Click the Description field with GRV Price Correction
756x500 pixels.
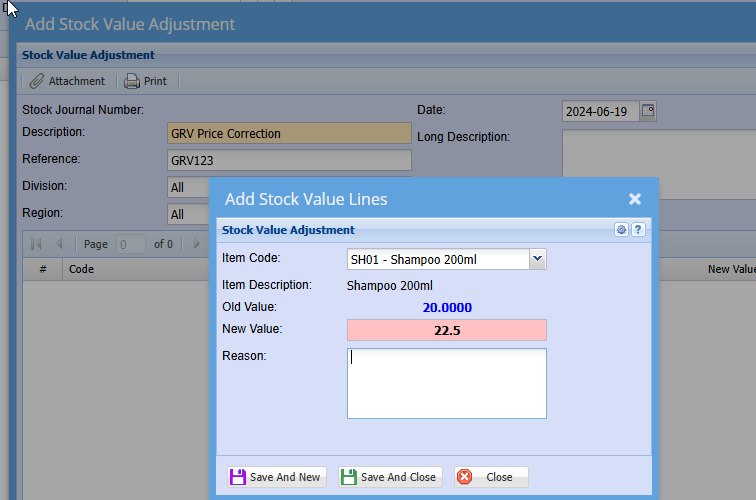[x=289, y=133]
